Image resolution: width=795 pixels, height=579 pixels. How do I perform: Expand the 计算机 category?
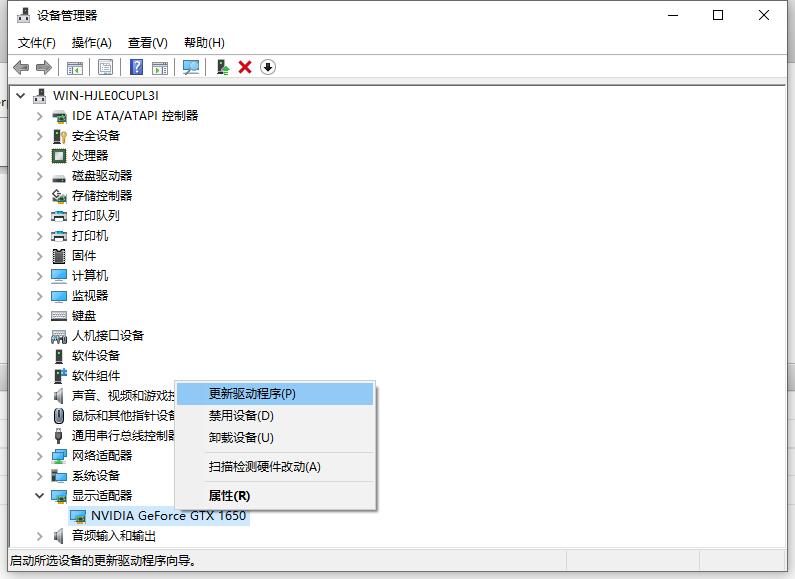pyautogui.click(x=40, y=276)
